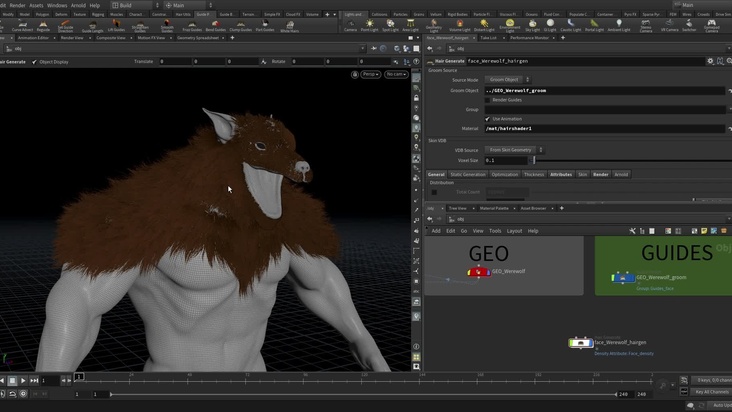This screenshot has height=412, width=732.
Task: Select the GEO_Werewolf node
Action: (x=479, y=272)
